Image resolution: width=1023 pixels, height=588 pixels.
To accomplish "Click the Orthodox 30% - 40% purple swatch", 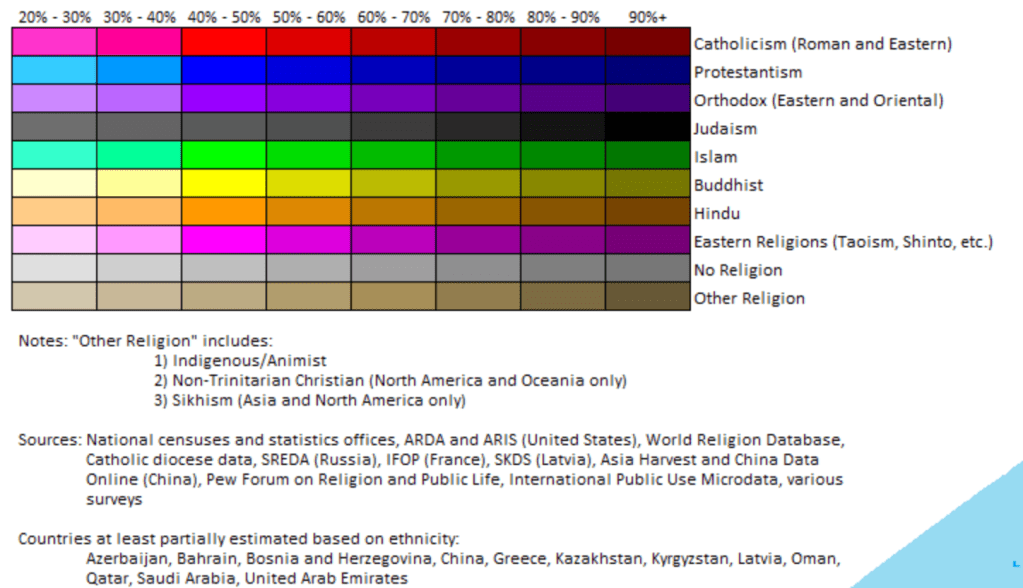I will click(139, 99).
